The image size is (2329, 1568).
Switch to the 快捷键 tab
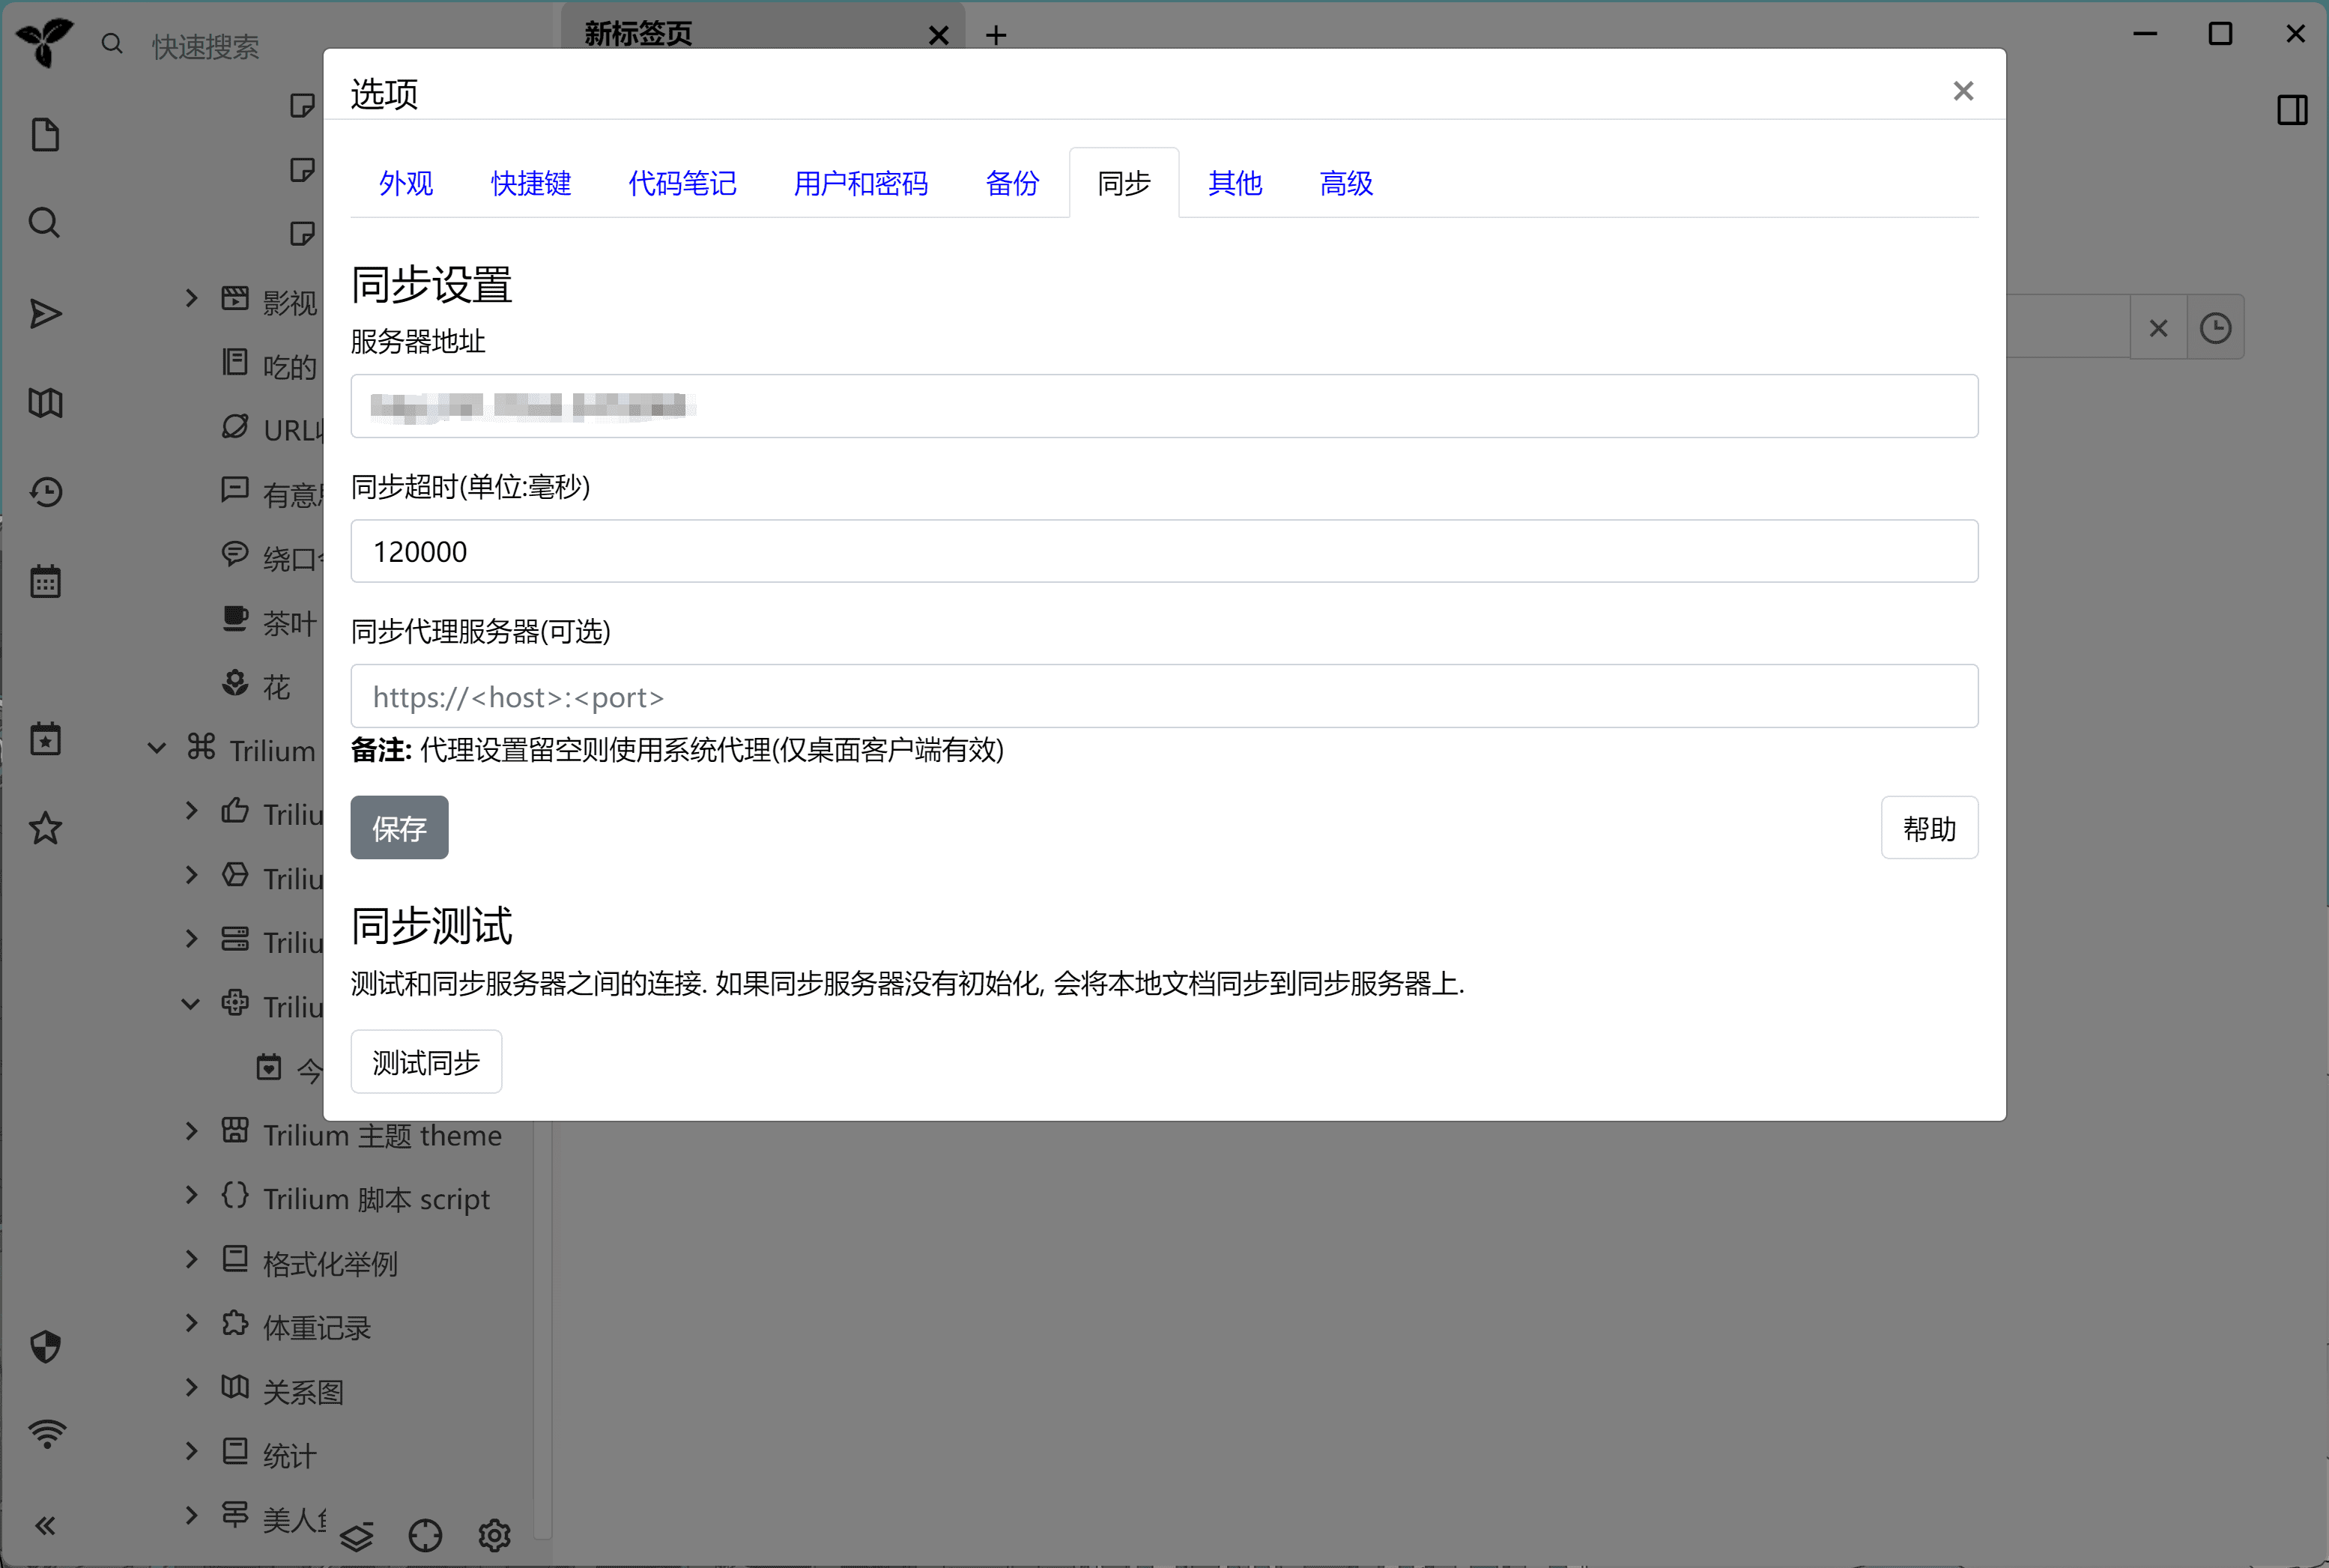pos(531,183)
